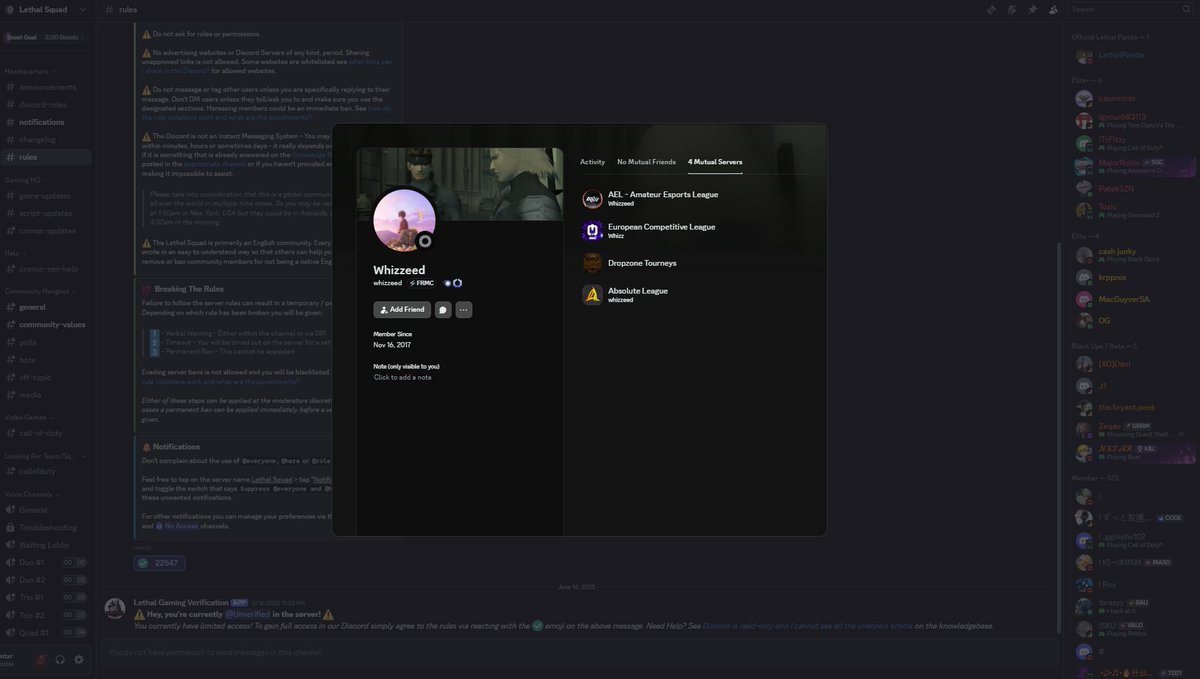Collapse the Voice Channels category

coord(30,494)
